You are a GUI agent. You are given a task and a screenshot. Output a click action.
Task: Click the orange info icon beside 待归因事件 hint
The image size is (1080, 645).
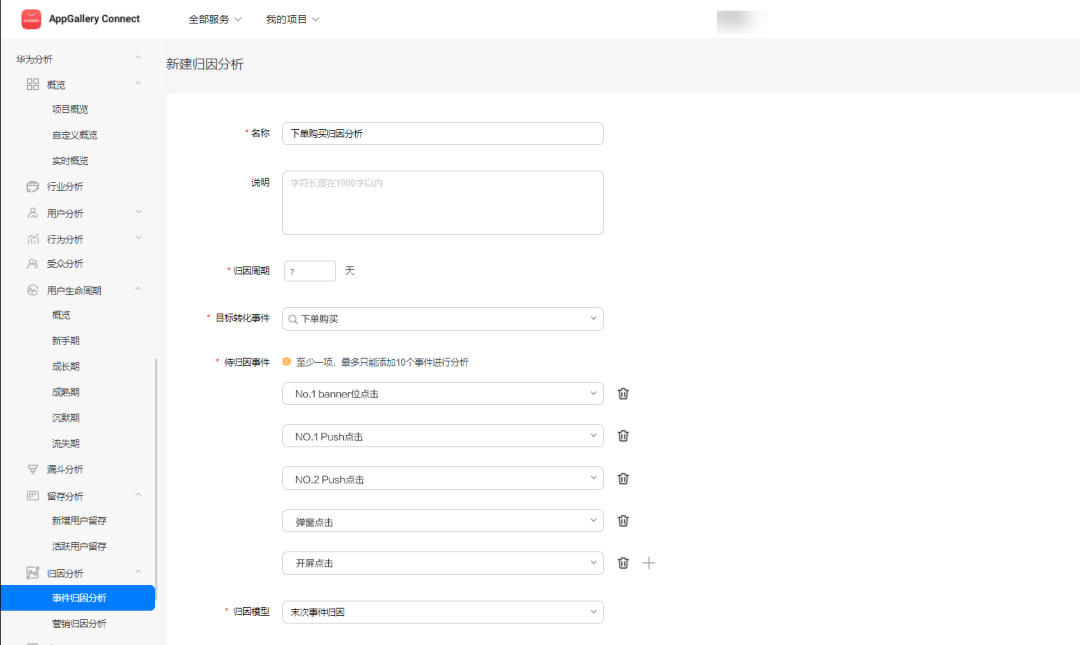tap(287, 362)
